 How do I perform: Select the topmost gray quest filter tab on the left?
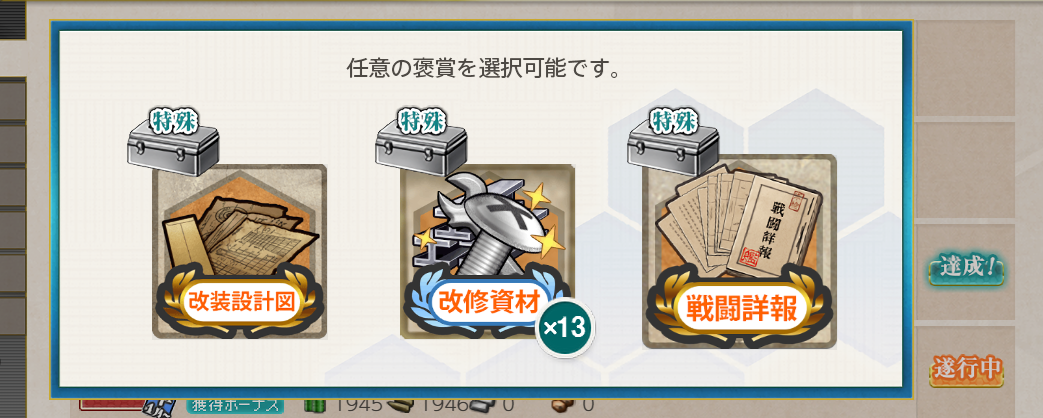coord(13,99)
